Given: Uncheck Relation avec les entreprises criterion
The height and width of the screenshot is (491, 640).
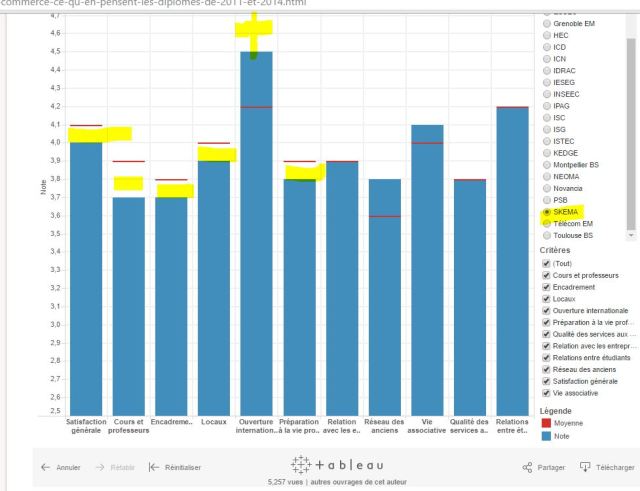Looking at the screenshot, I should coord(546,346).
